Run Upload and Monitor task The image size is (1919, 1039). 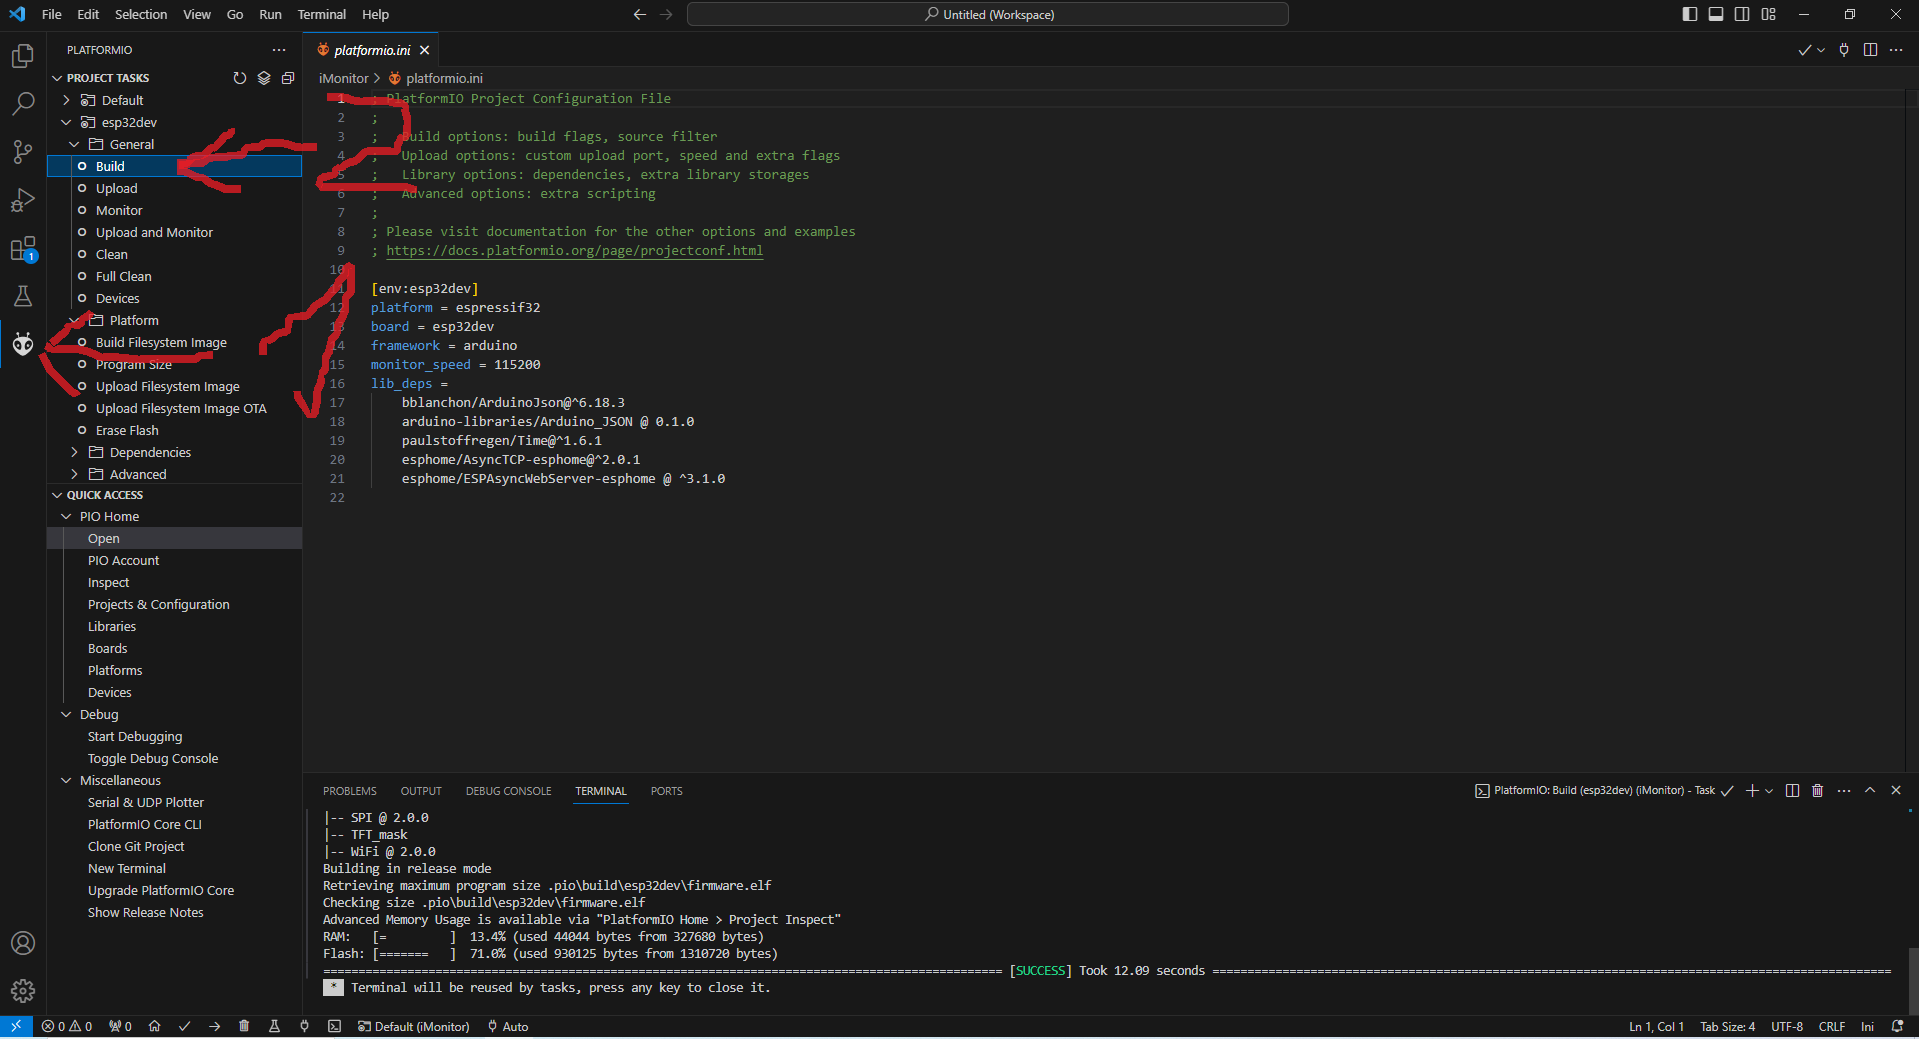pyautogui.click(x=154, y=232)
